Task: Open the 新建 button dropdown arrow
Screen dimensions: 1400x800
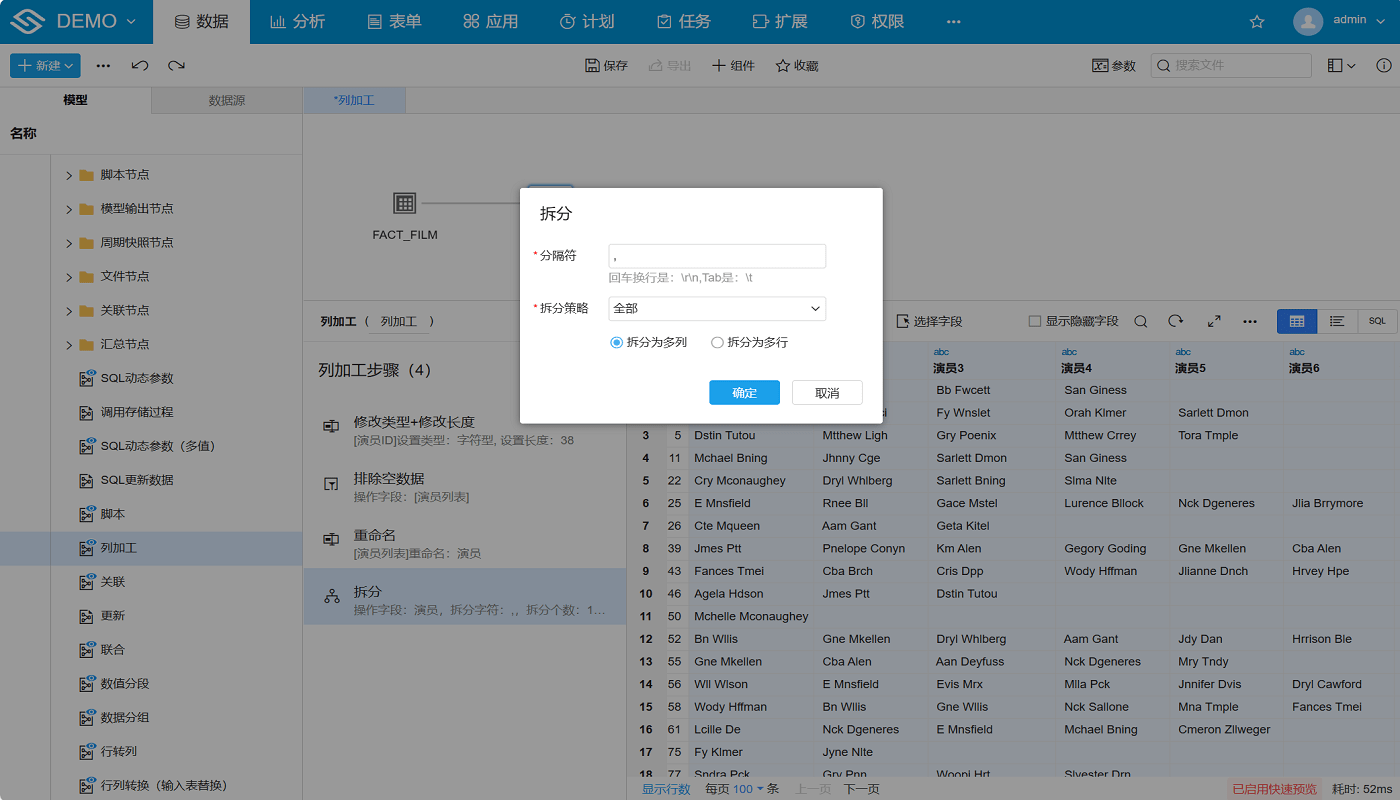Action: pos(66,65)
